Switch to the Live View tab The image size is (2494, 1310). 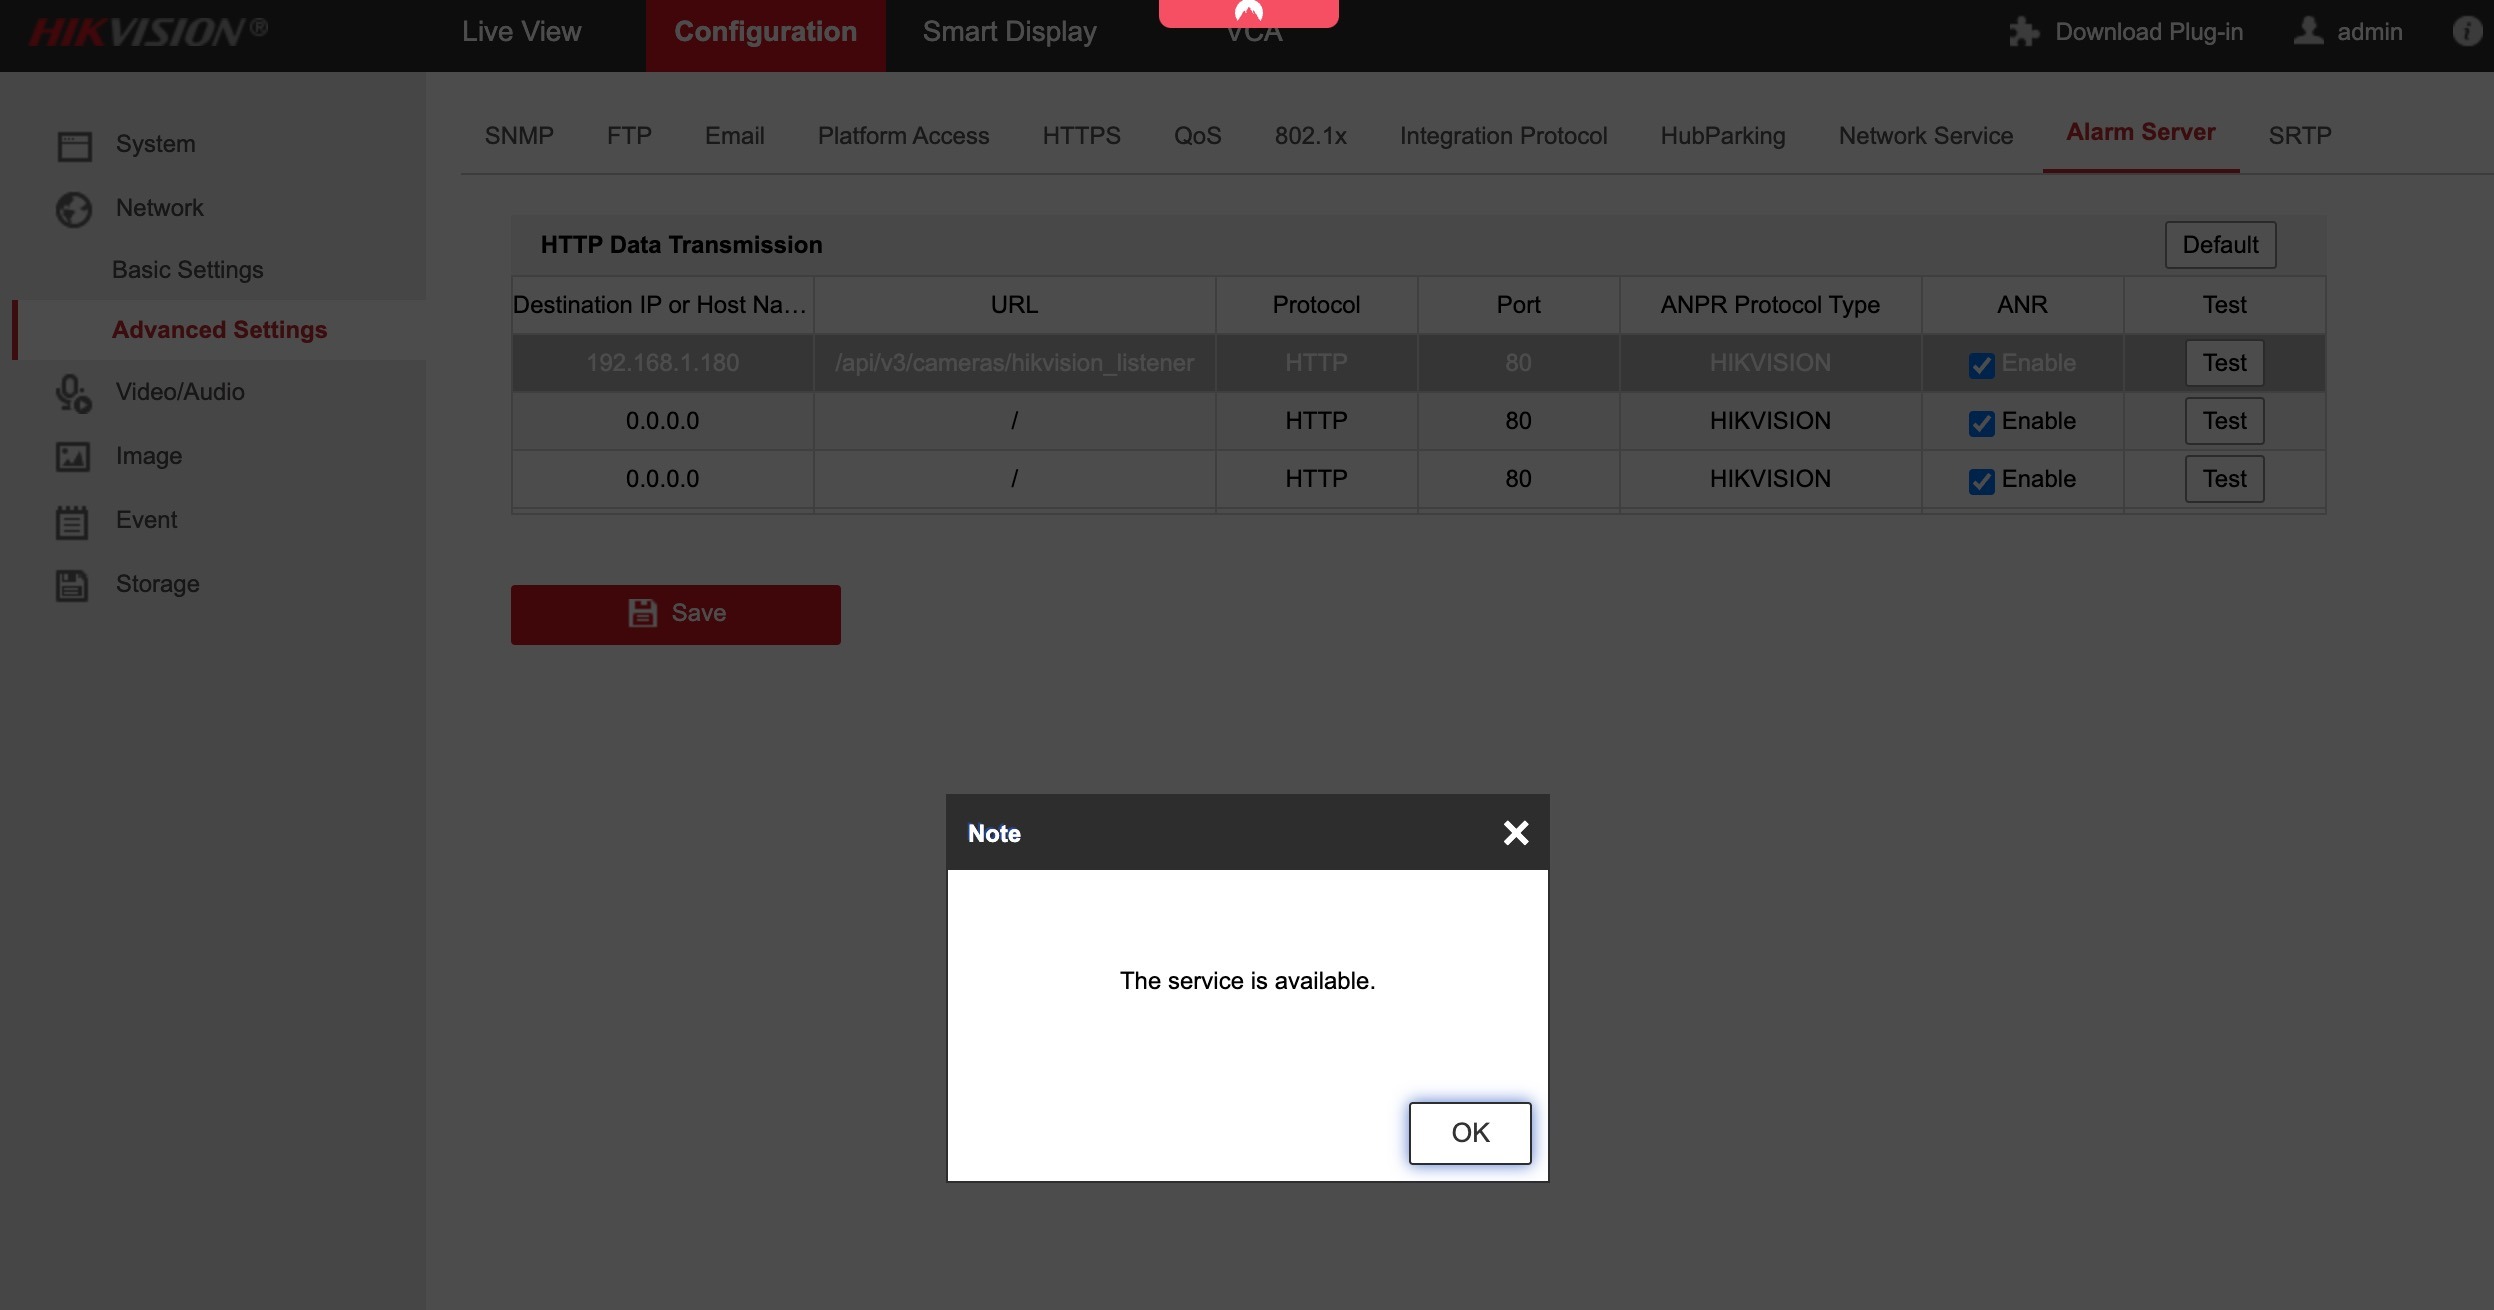[x=521, y=31]
